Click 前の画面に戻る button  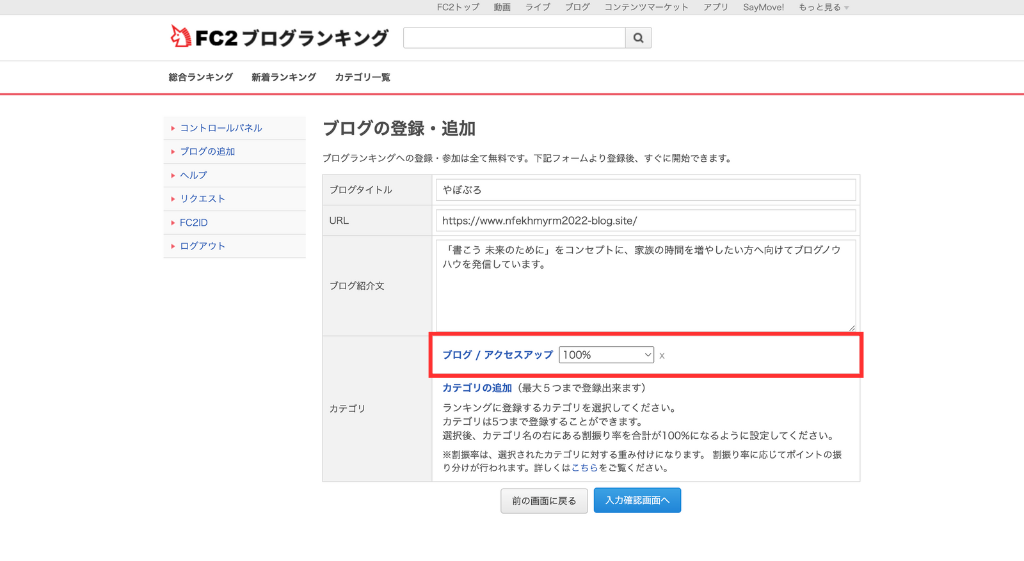(x=544, y=501)
